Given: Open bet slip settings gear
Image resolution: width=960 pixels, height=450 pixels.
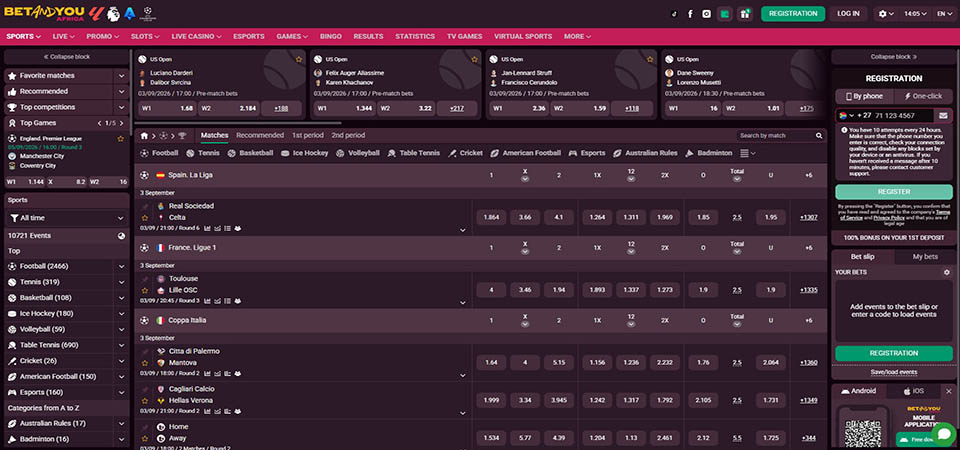Looking at the screenshot, I should (x=947, y=272).
